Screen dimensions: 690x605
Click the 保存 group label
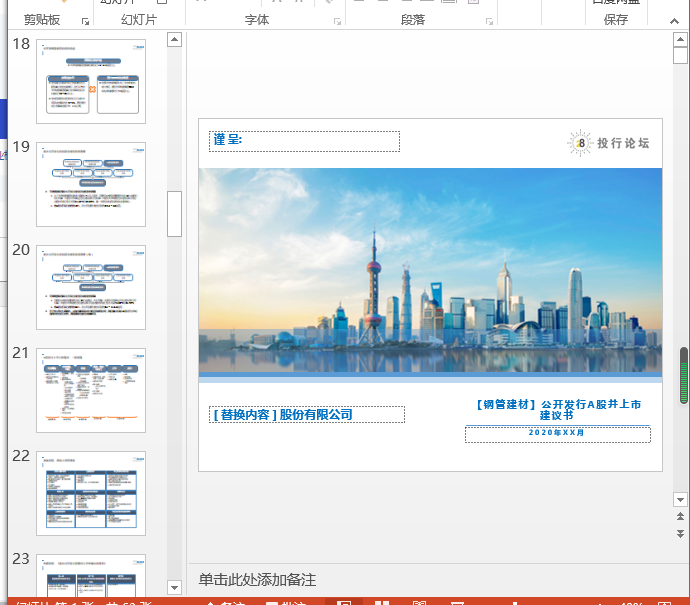616,20
